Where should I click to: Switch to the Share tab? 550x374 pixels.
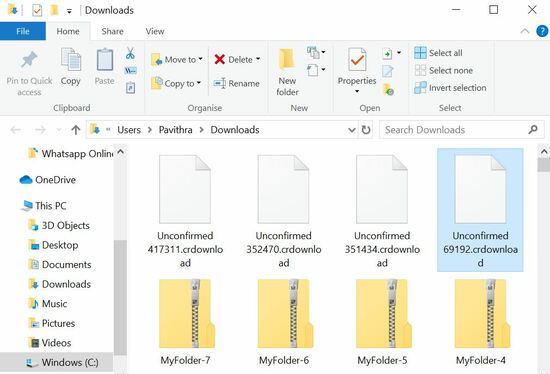(112, 31)
